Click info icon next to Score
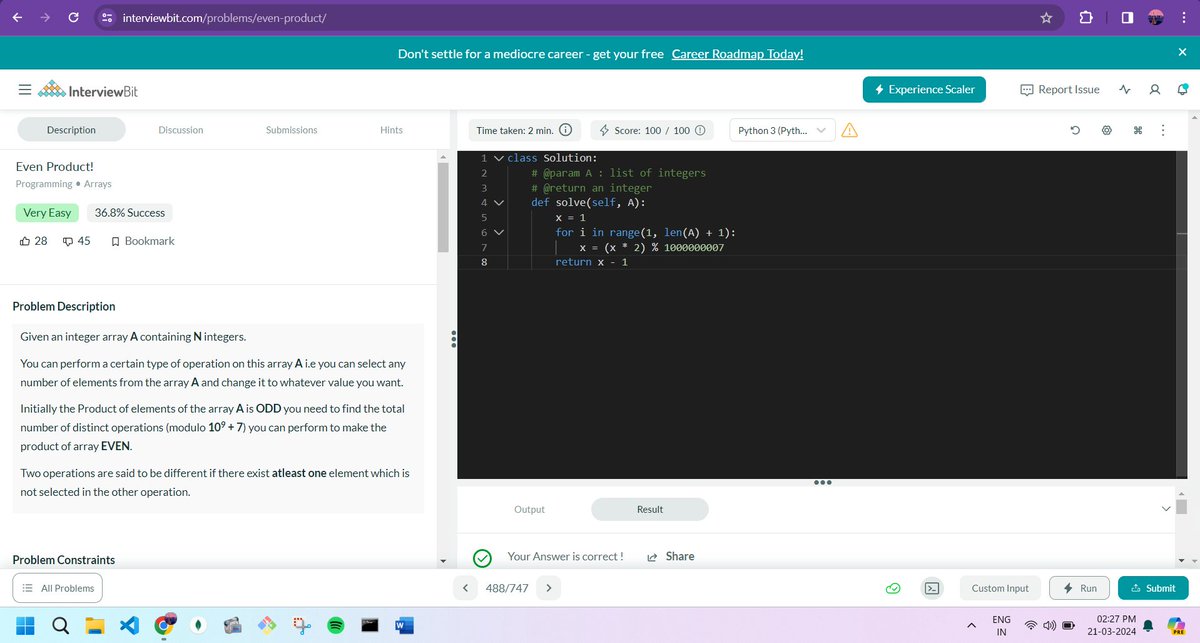1200x643 pixels. [x=700, y=130]
